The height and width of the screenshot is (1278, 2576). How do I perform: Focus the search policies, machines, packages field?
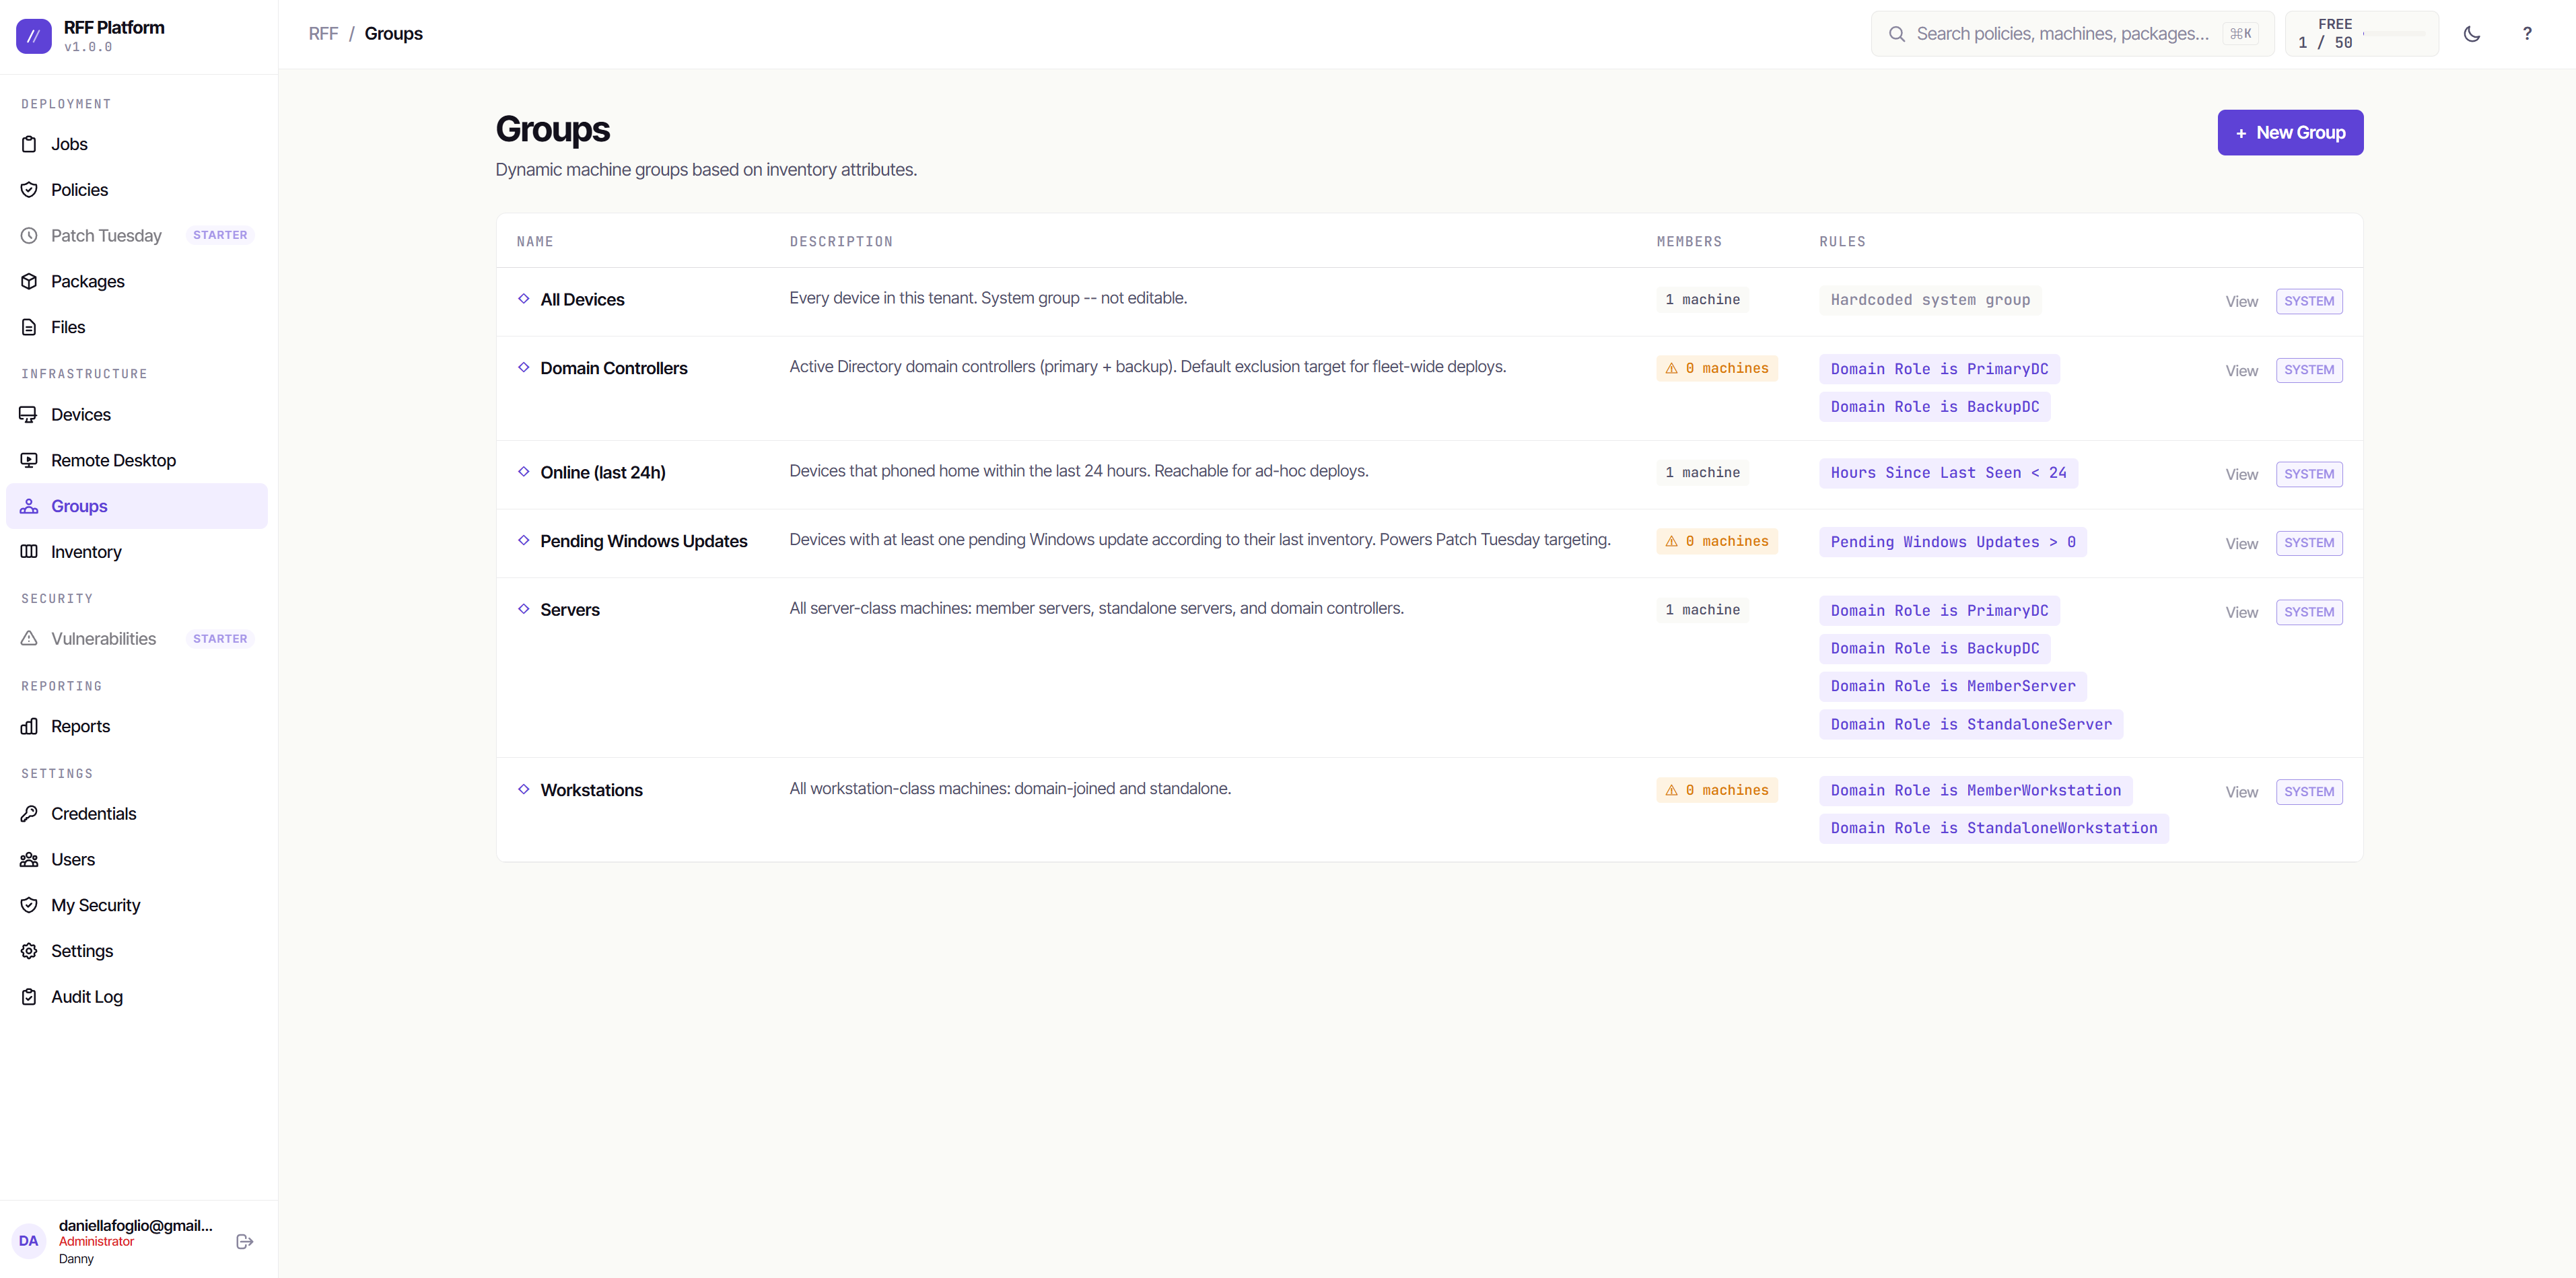point(2072,34)
